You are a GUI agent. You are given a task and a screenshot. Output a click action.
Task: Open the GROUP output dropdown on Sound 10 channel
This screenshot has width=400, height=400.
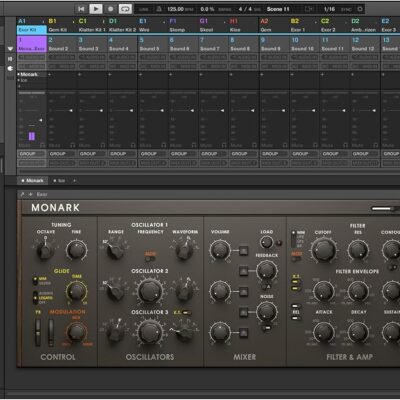click(304, 154)
